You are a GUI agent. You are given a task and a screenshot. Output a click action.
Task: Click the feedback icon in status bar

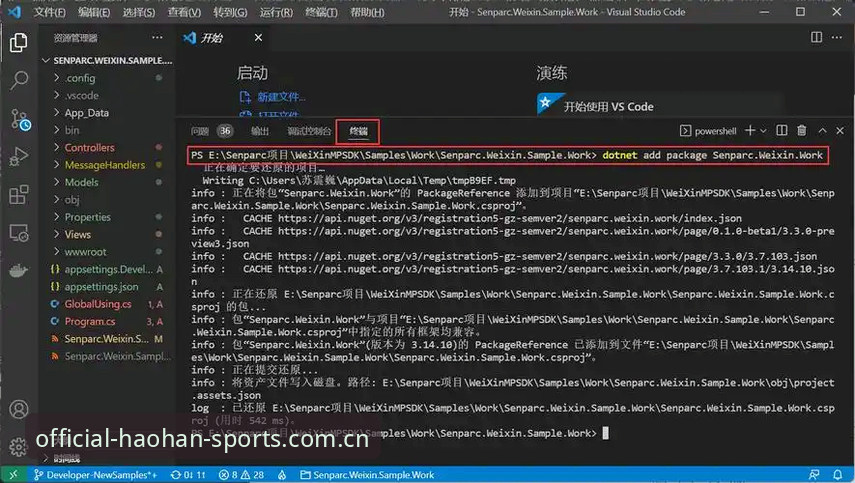814,475
